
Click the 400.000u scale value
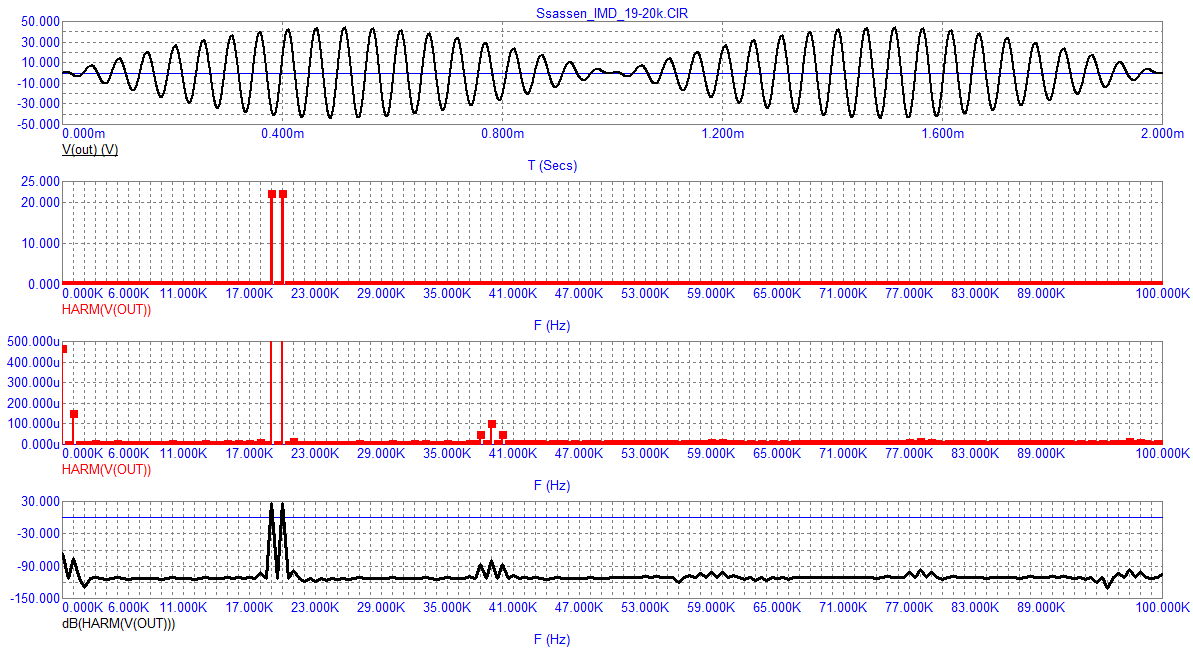tap(33, 363)
